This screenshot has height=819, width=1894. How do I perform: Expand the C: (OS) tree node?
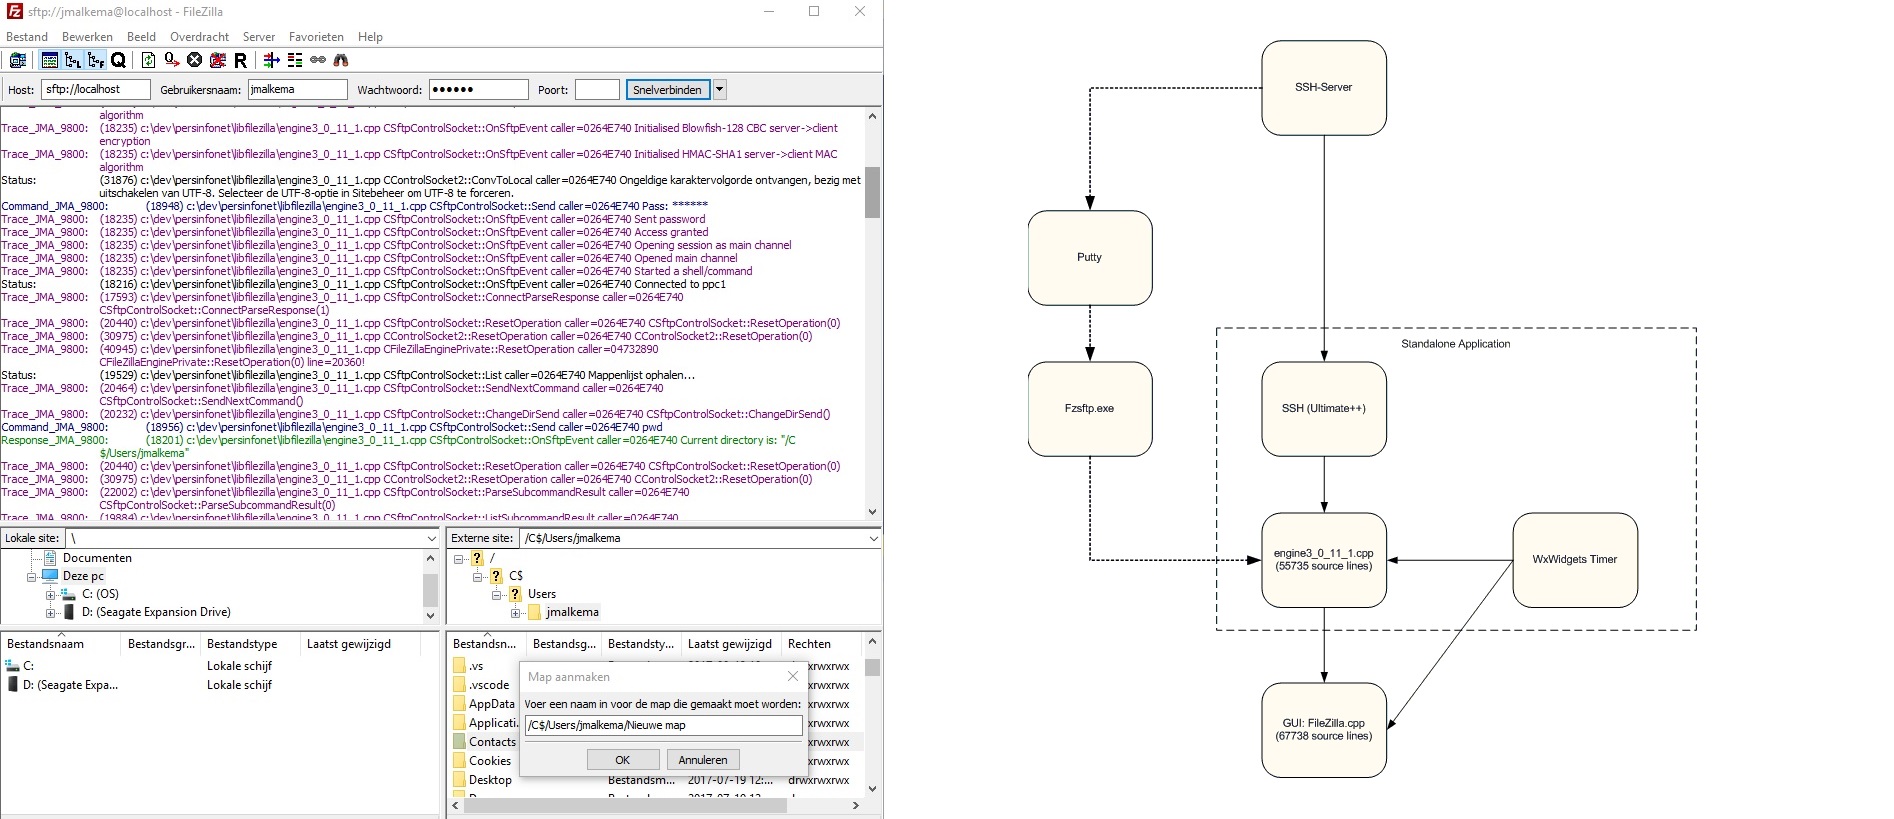click(x=50, y=595)
